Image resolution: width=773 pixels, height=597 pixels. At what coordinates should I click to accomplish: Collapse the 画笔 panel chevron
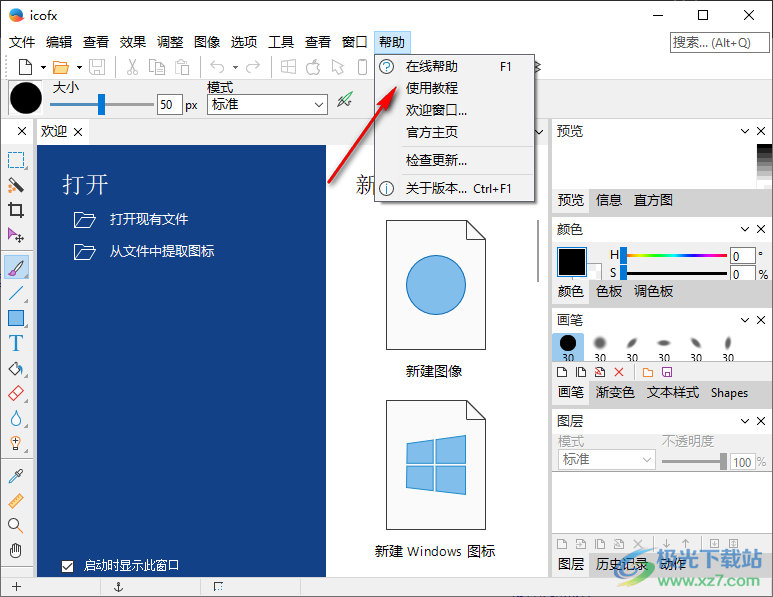(745, 320)
